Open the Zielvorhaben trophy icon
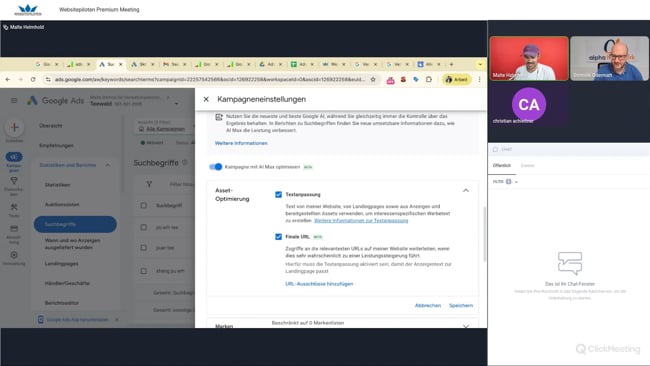This screenshot has height=366, width=650. pos(14,181)
